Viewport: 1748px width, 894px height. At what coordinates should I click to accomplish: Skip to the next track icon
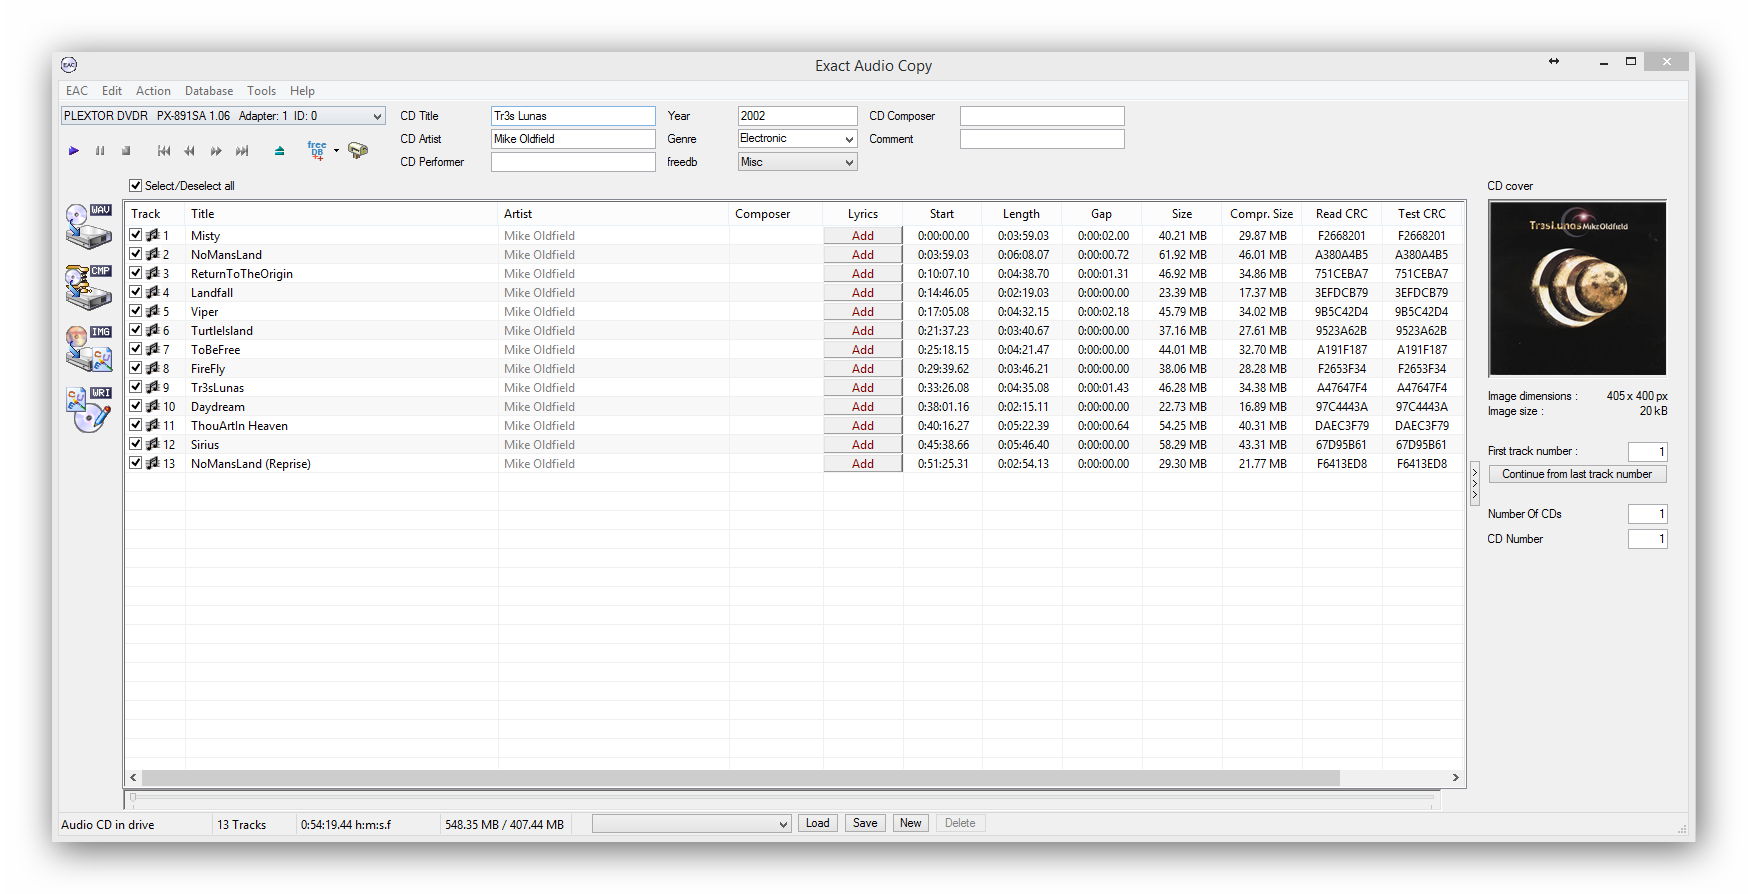point(241,151)
